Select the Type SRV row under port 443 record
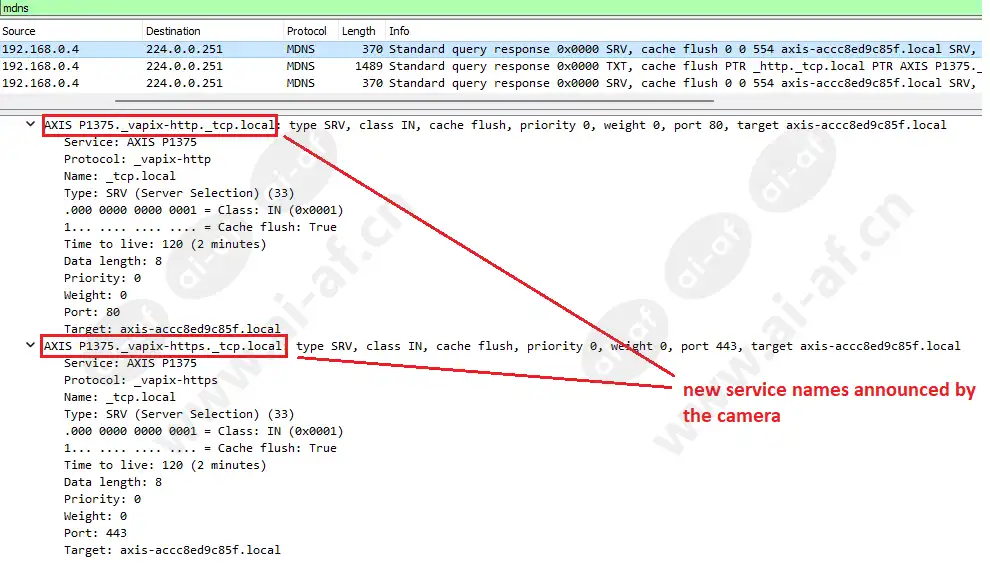Image resolution: width=990 pixels, height=577 pixels. [179, 414]
